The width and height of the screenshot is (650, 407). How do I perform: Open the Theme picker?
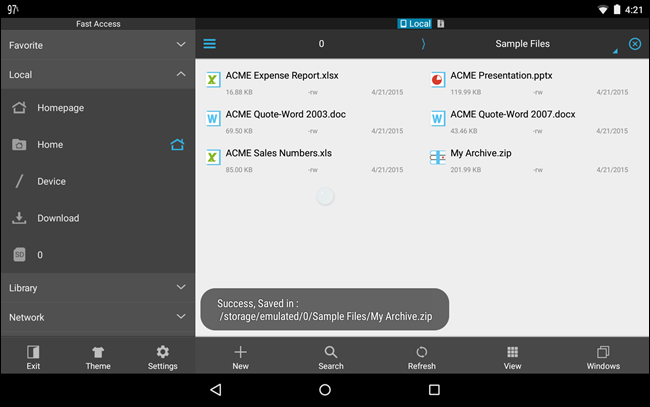click(98, 357)
